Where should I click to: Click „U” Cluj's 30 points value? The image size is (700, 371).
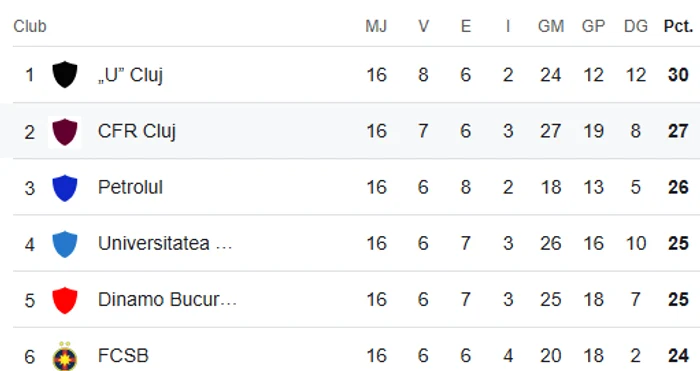coord(678,75)
